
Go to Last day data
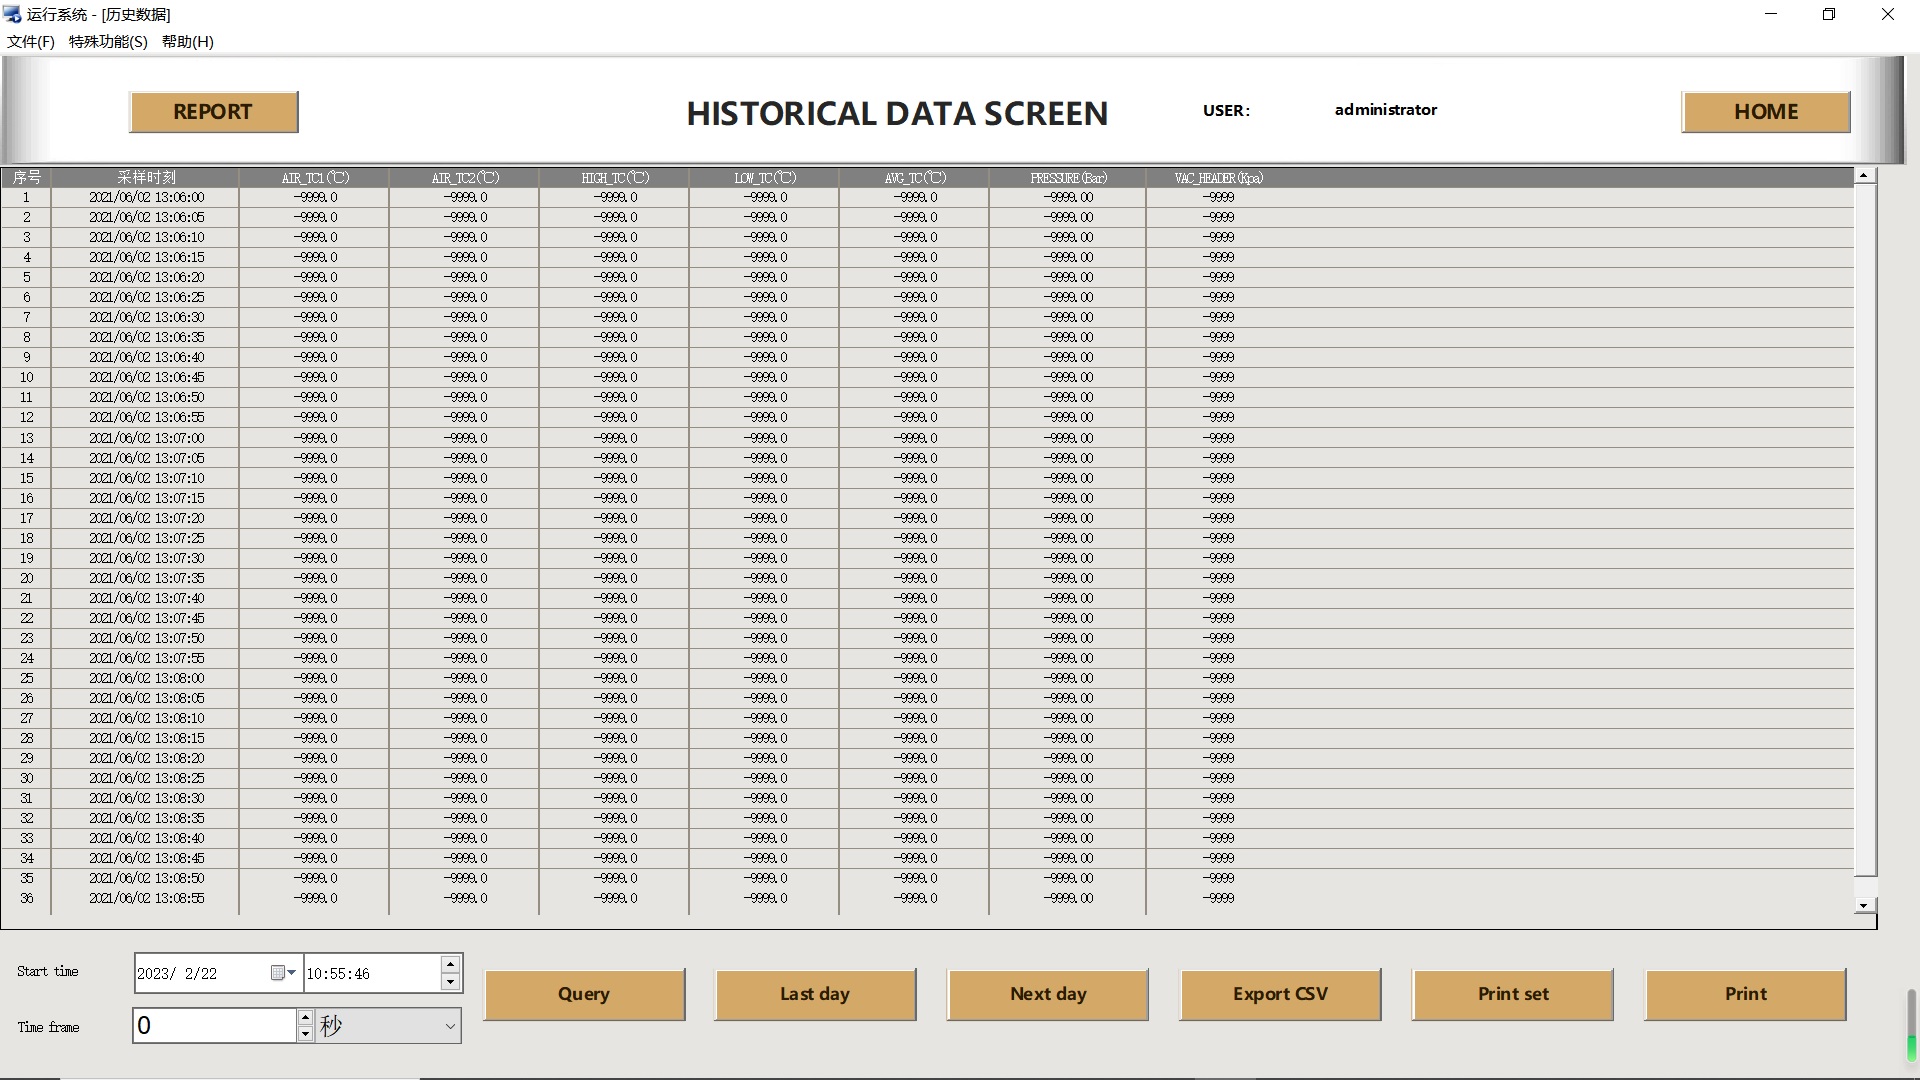814,994
